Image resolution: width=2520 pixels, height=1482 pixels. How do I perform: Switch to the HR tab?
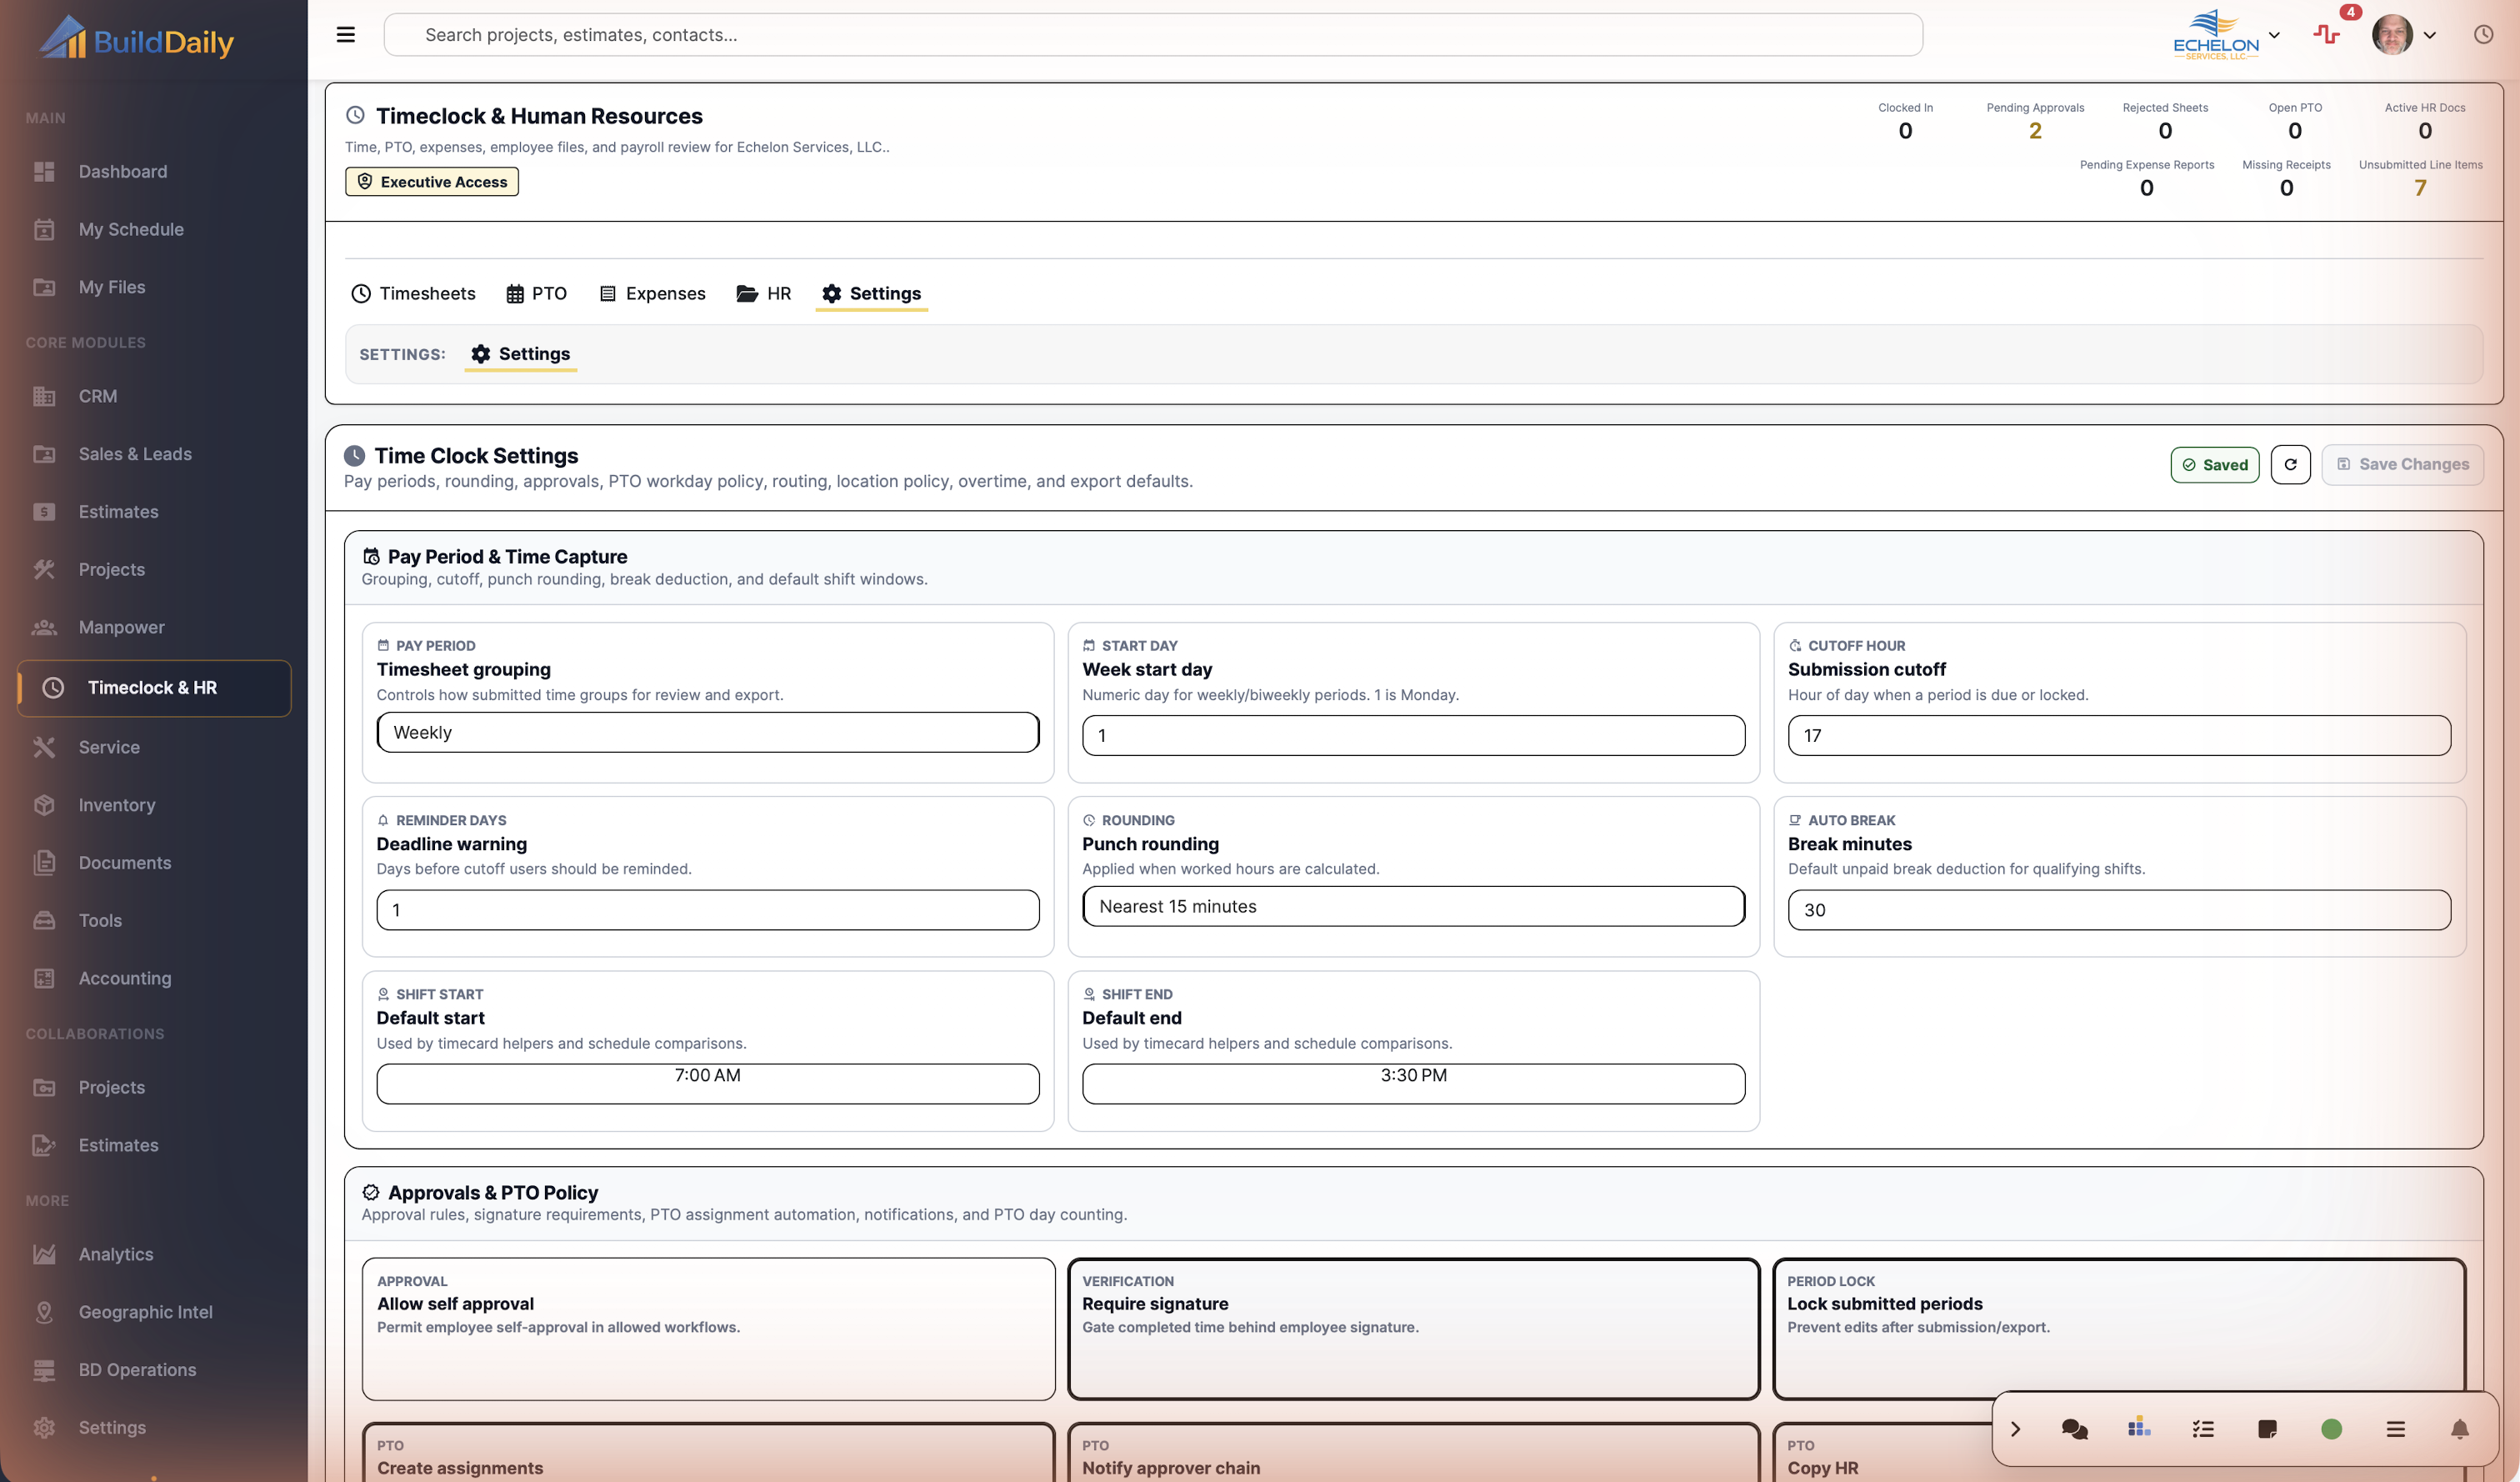(764, 294)
